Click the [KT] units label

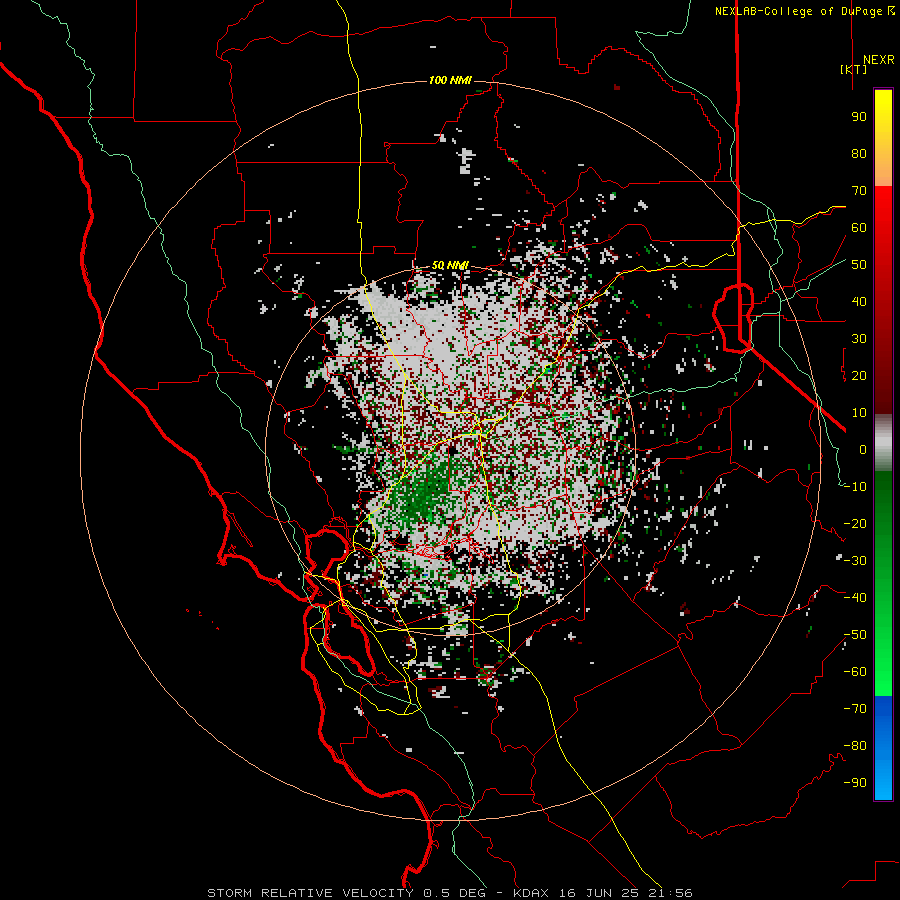[x=854, y=69]
